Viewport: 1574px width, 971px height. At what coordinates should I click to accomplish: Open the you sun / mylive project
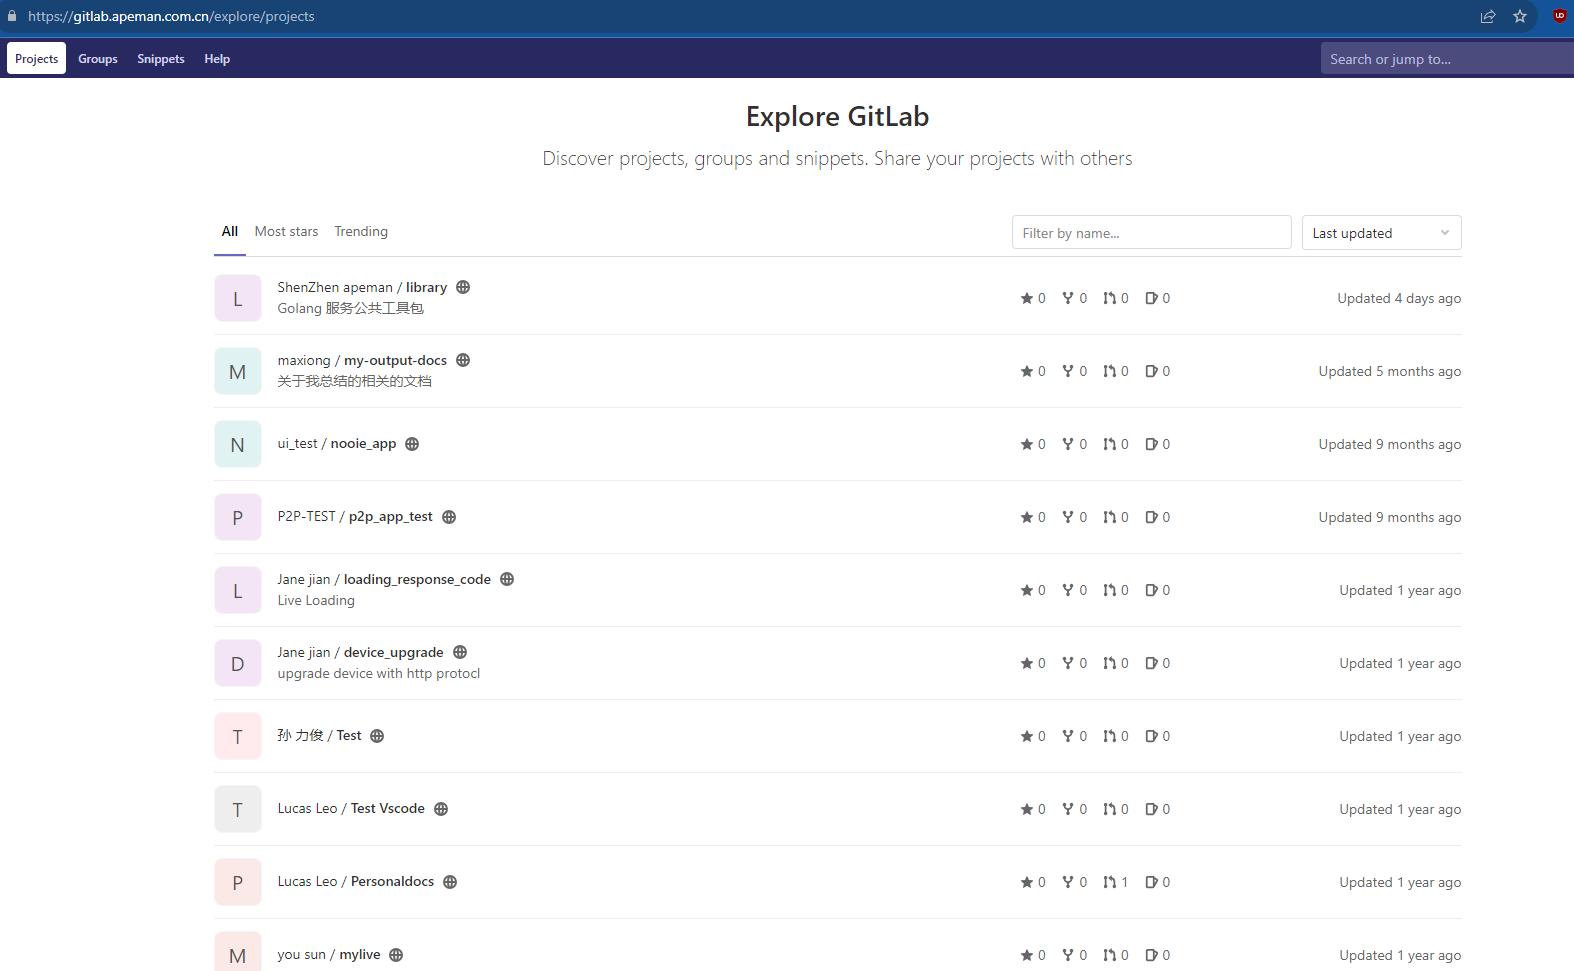point(329,954)
